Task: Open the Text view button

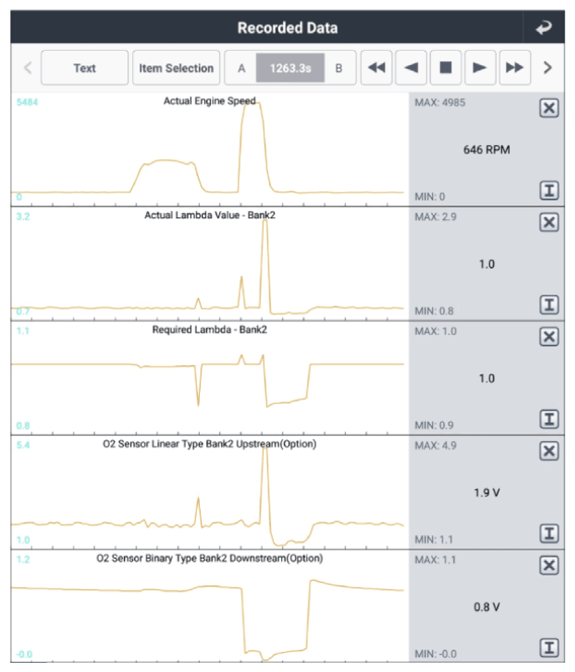Action: [84, 68]
